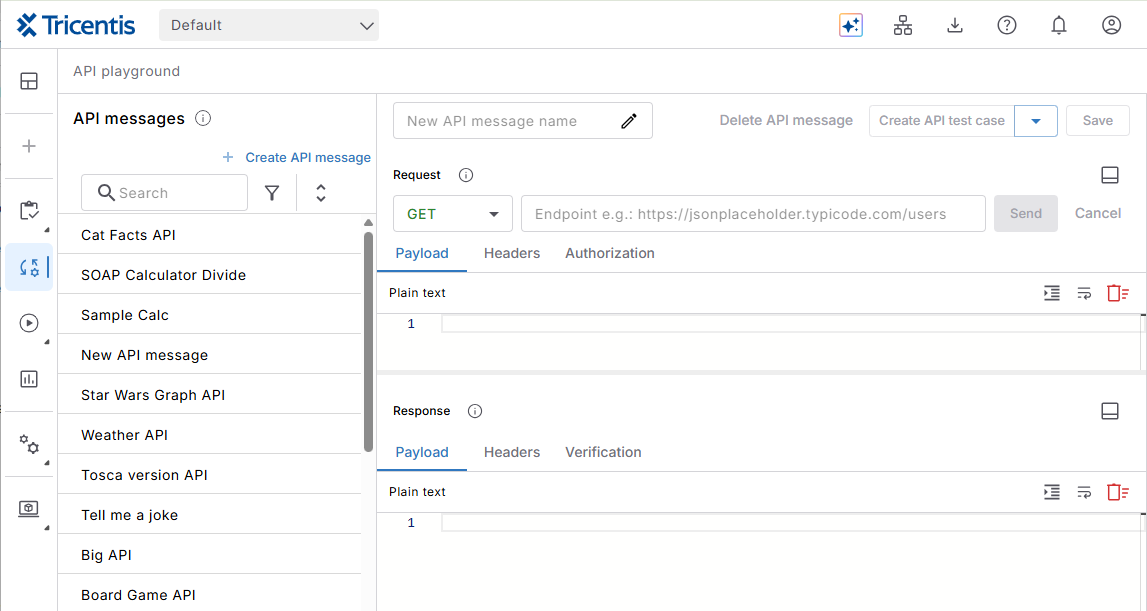Select the Star Wars Graph API message
This screenshot has width=1147, height=611.
pyautogui.click(x=153, y=395)
